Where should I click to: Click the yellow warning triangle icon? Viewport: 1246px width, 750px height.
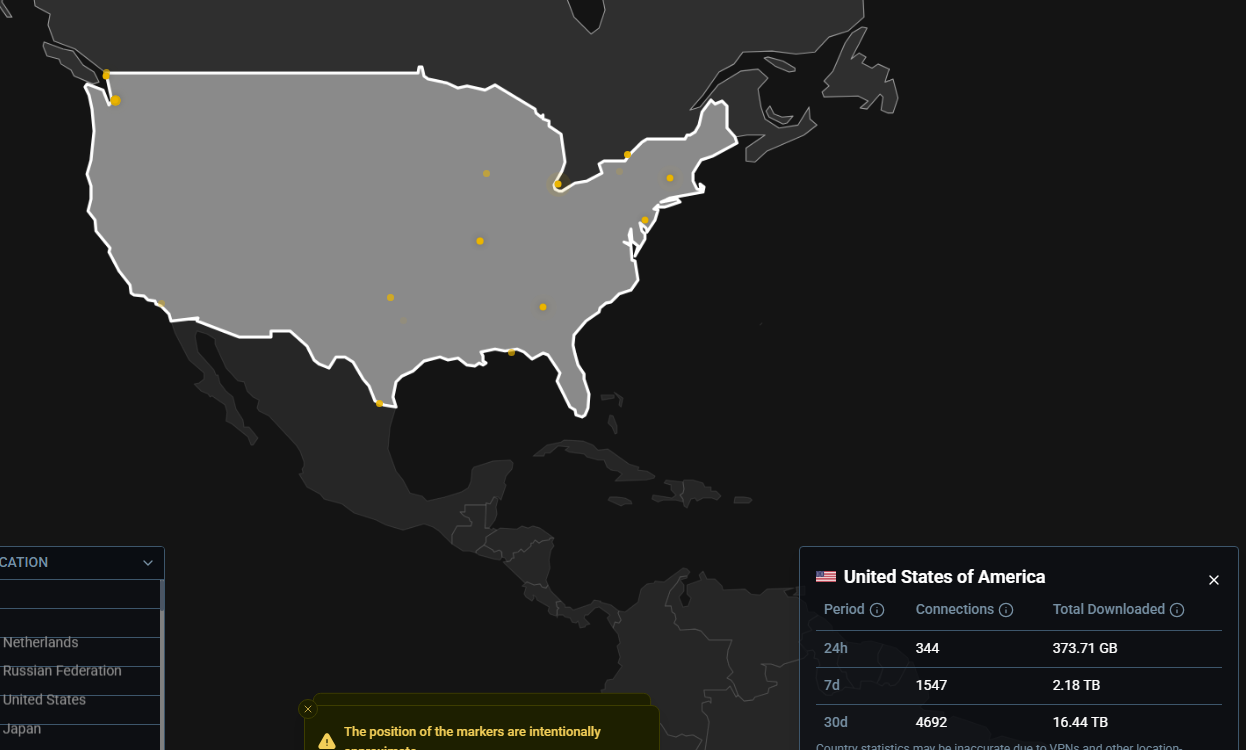point(327,741)
